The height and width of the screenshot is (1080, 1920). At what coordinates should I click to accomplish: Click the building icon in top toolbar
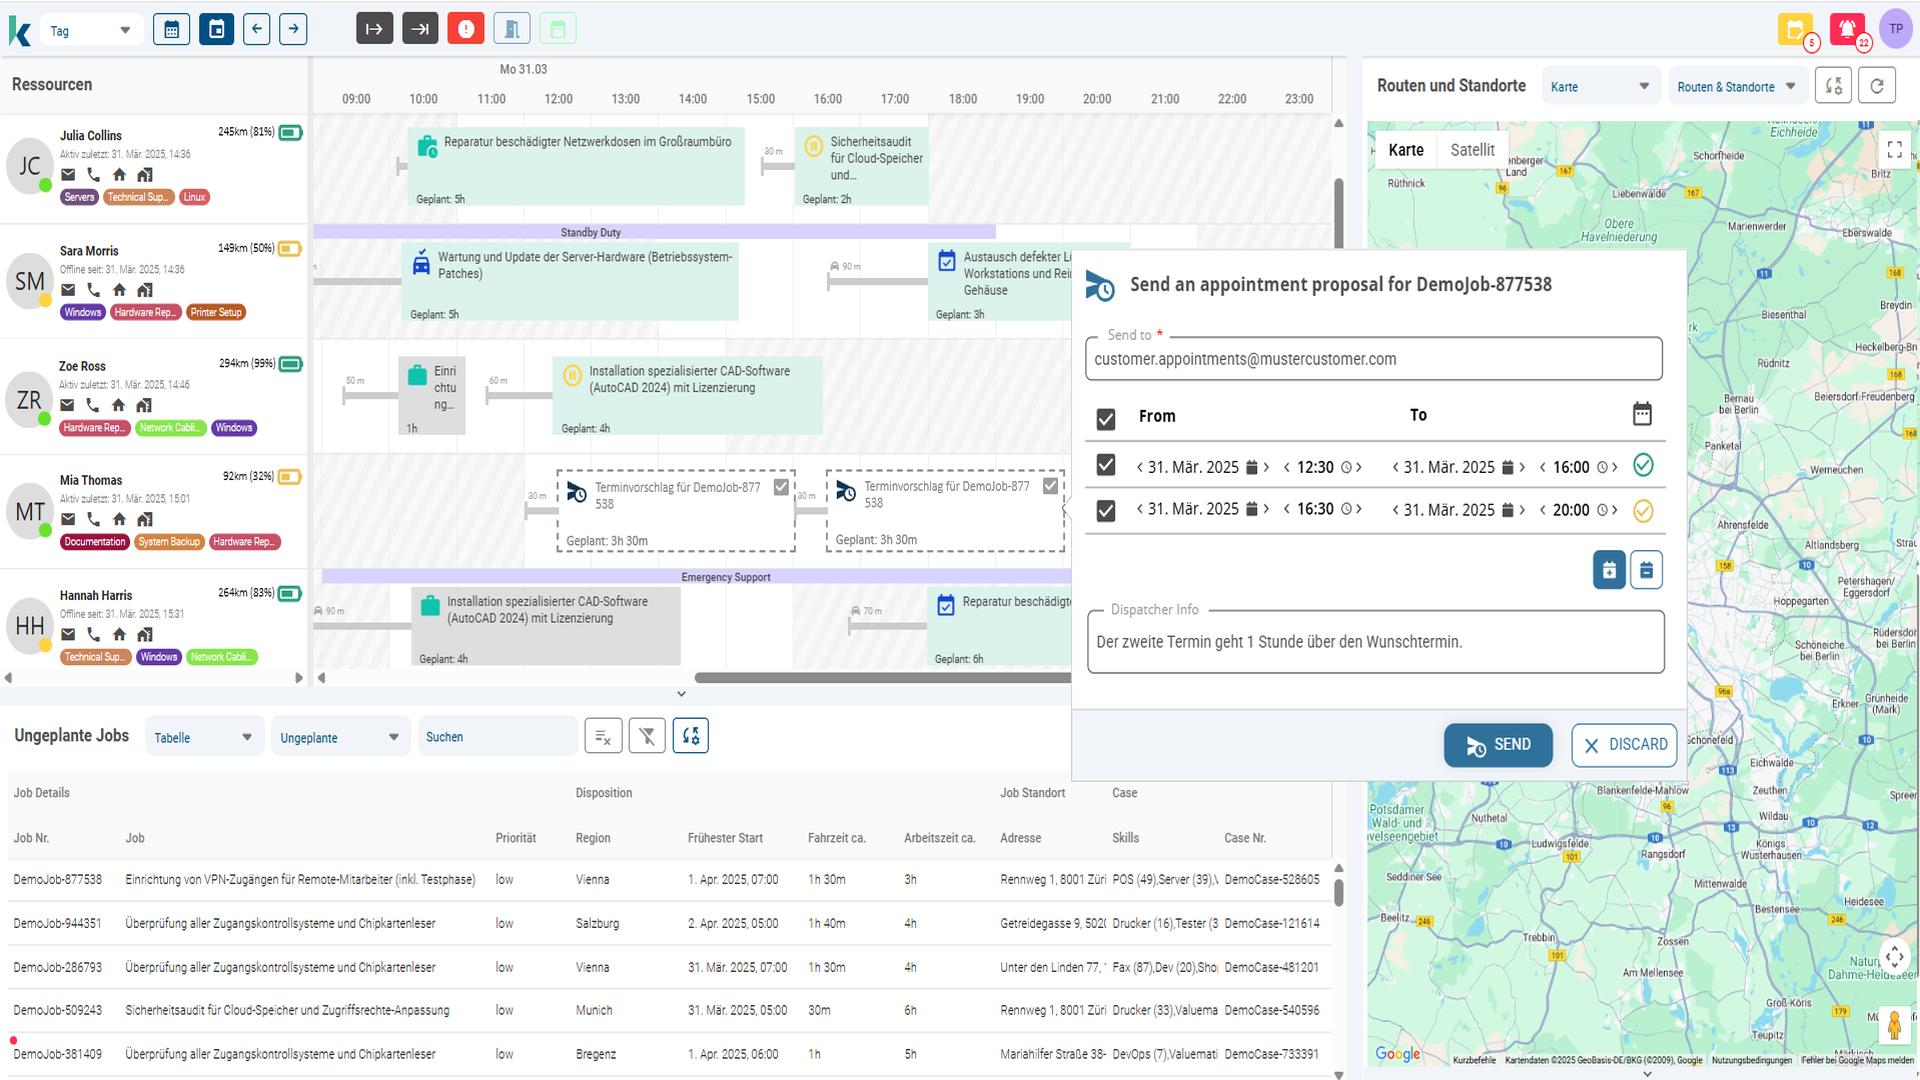[x=512, y=29]
